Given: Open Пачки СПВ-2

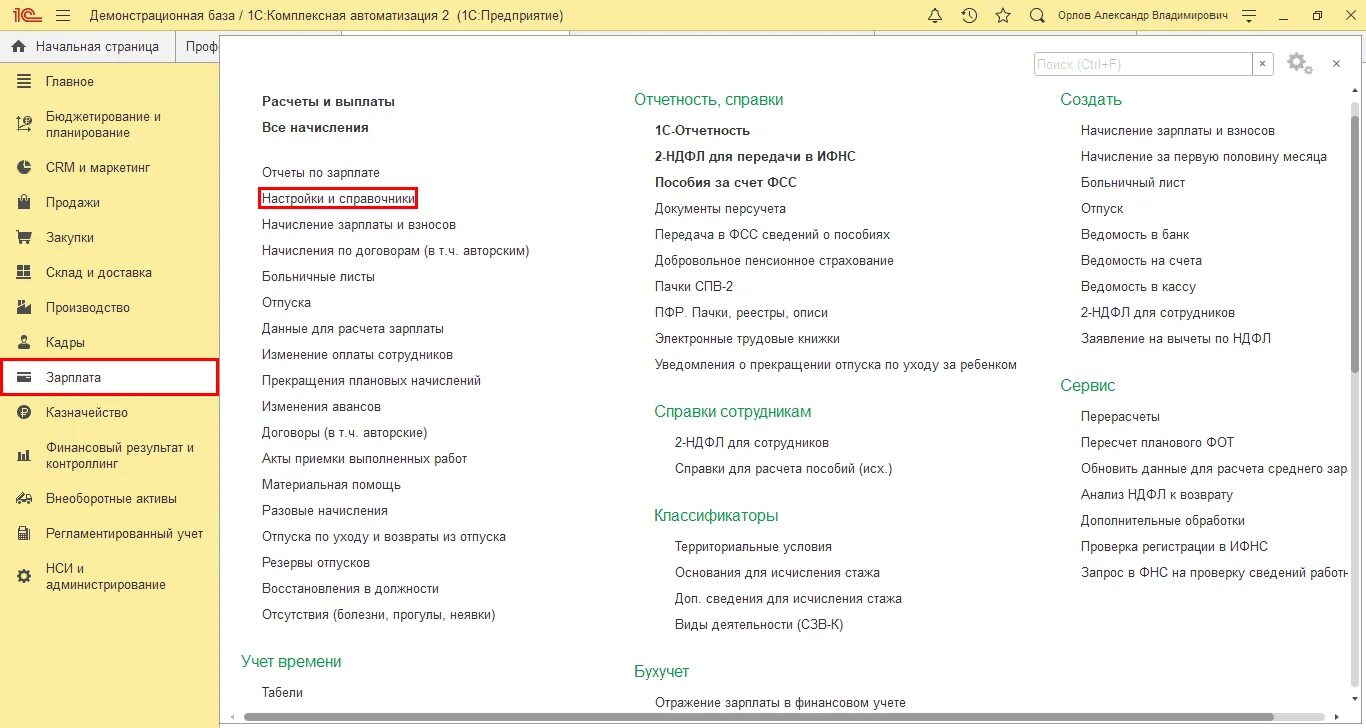Looking at the screenshot, I should pos(694,287).
